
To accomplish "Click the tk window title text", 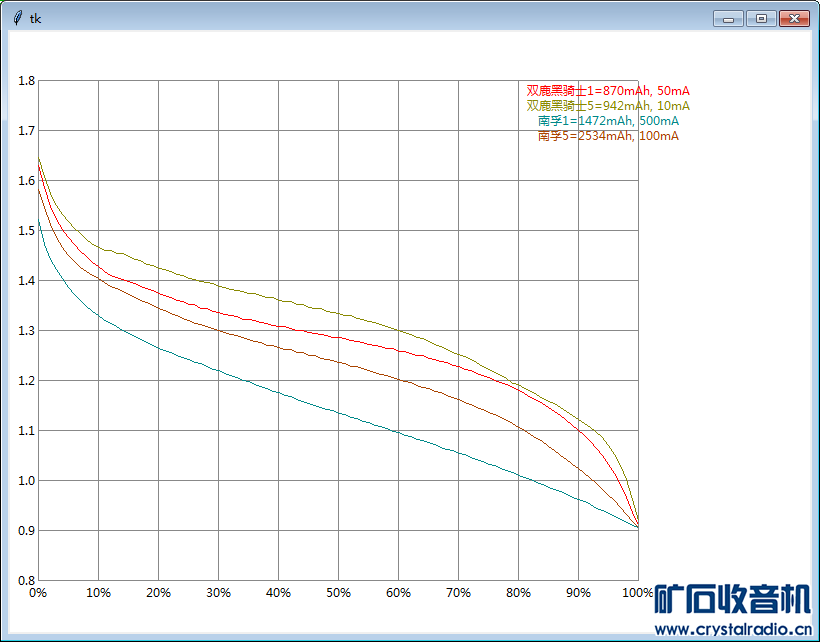I will 36,19.
